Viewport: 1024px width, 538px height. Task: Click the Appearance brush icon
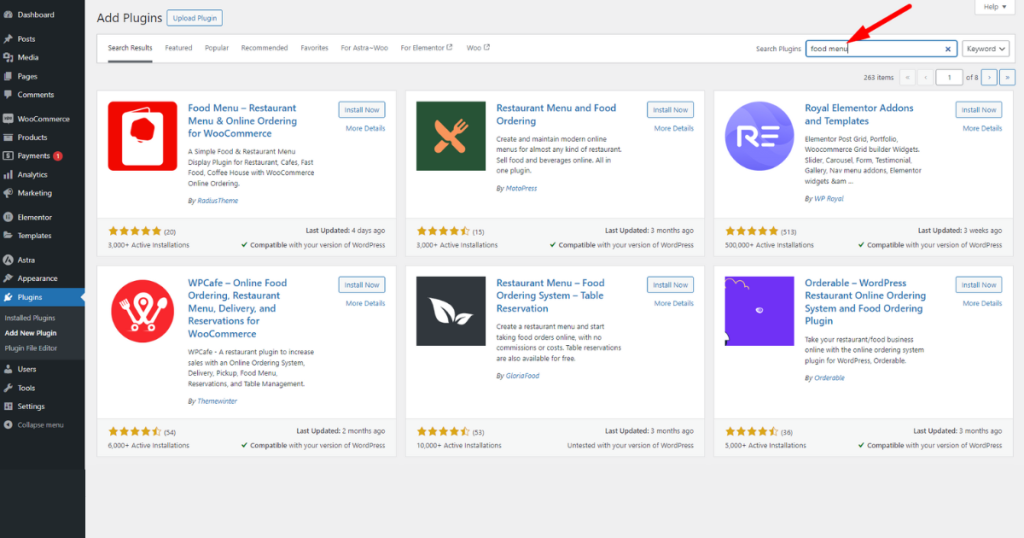8,278
